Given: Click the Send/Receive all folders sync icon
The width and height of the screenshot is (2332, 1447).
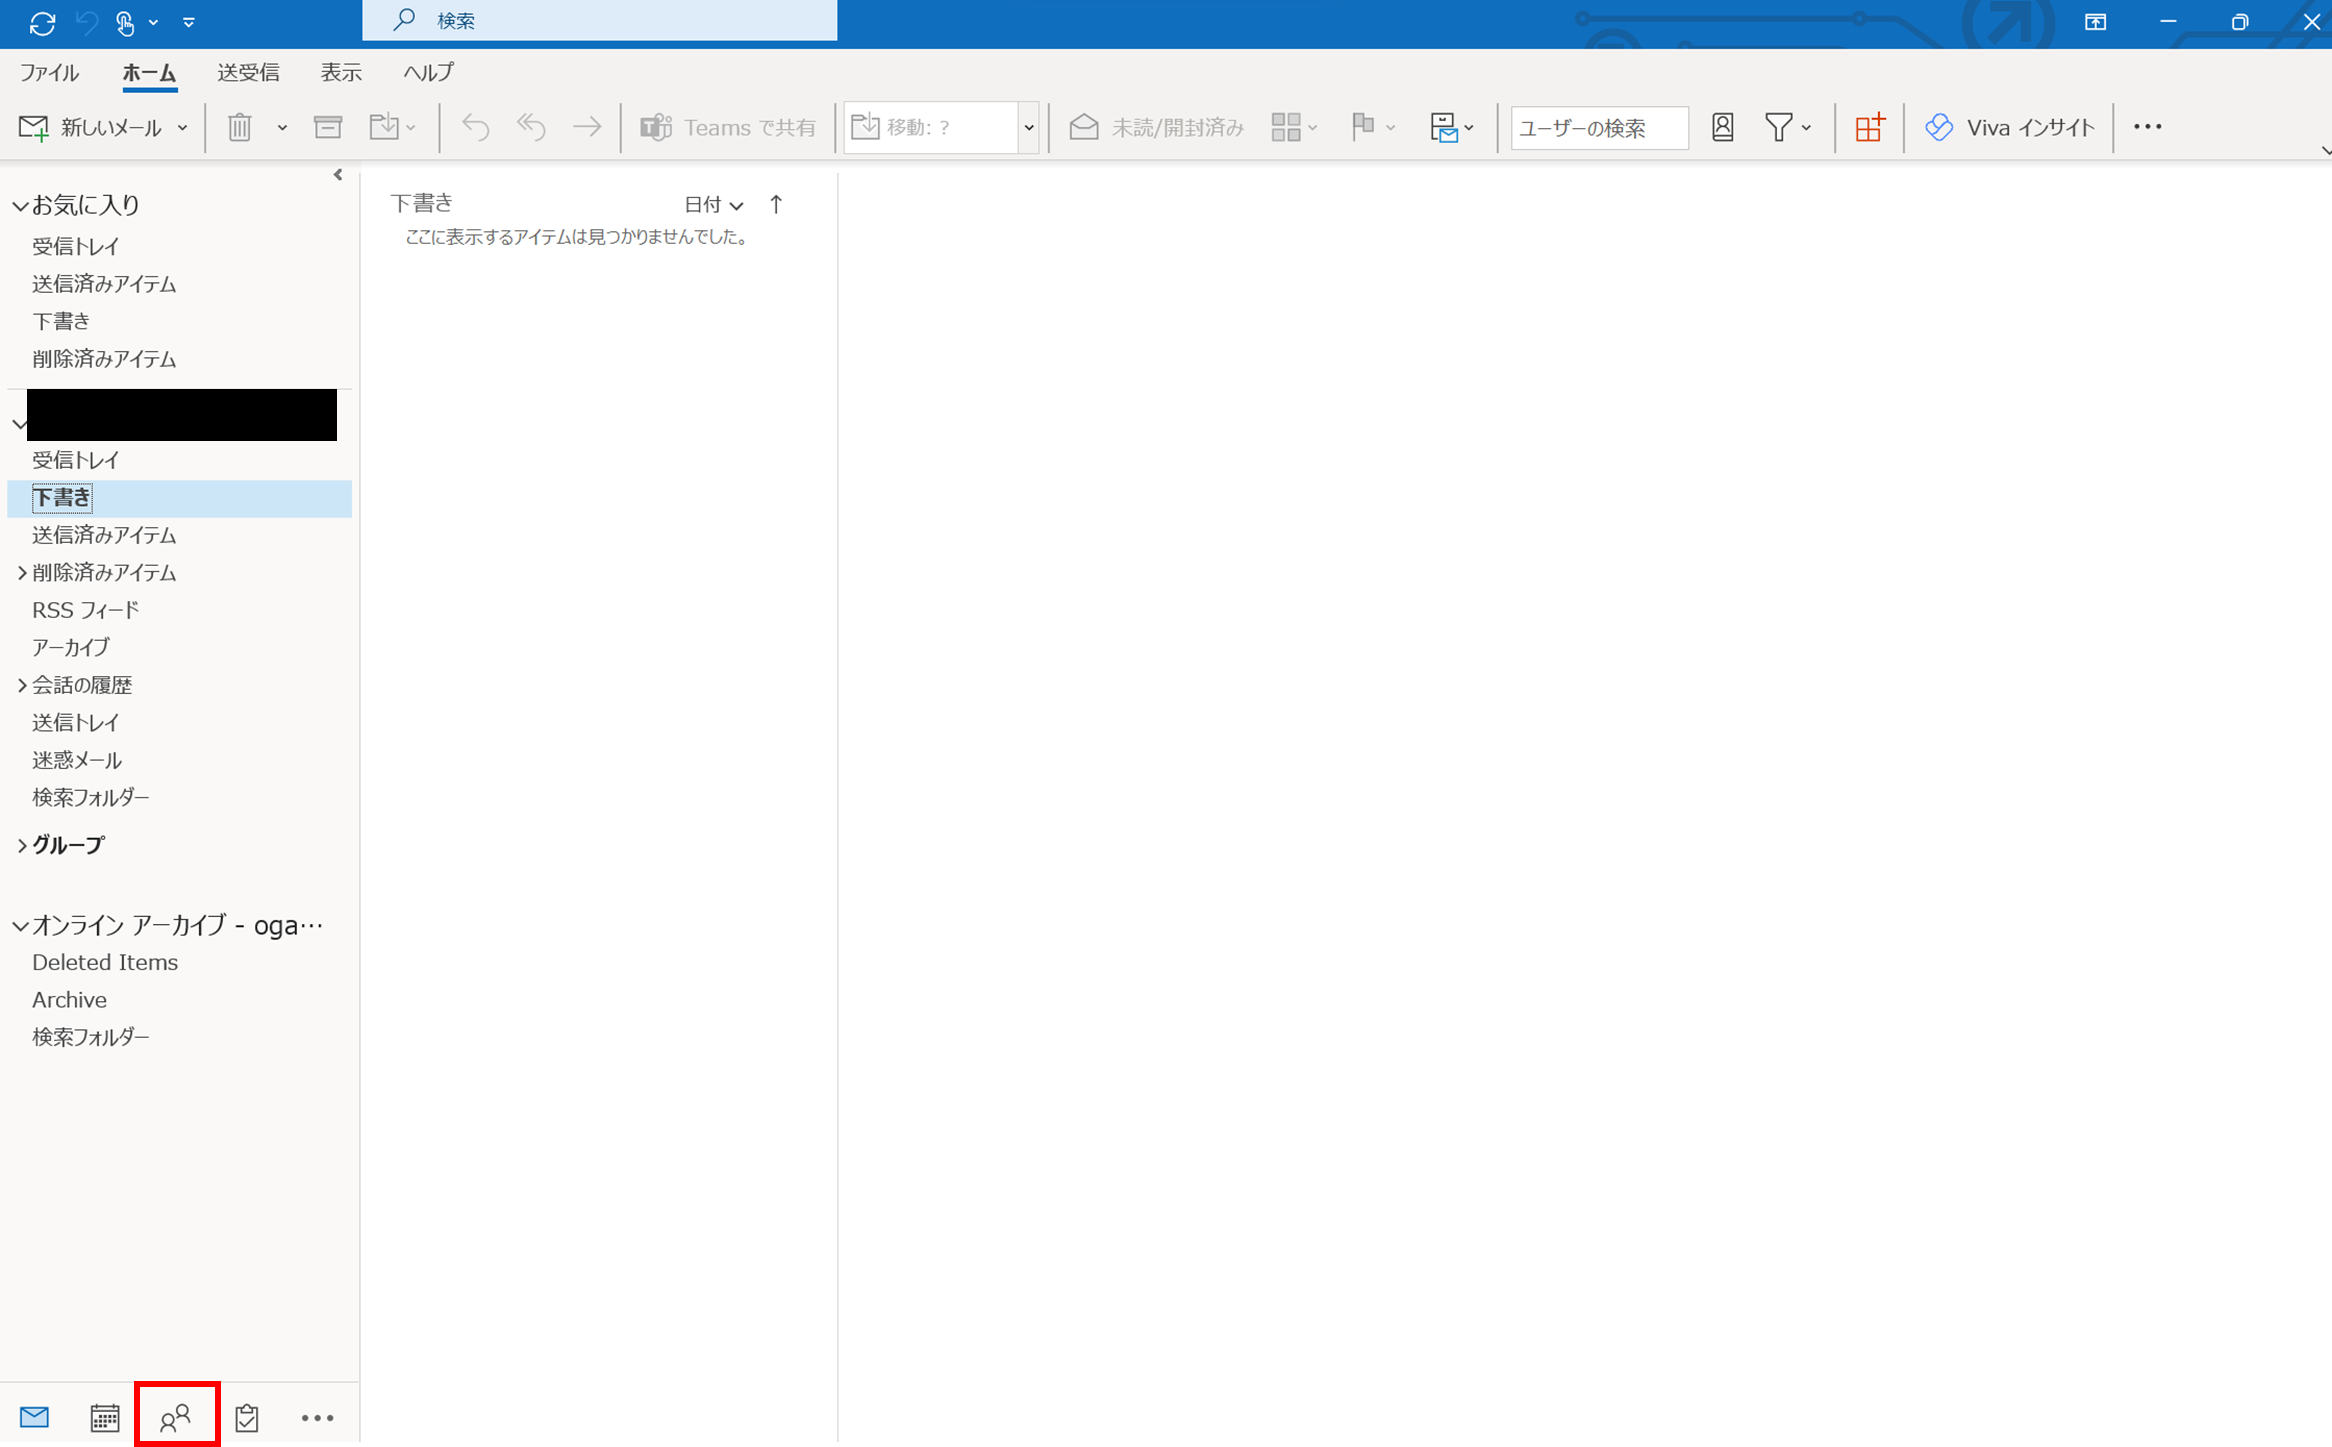Looking at the screenshot, I should 42,22.
